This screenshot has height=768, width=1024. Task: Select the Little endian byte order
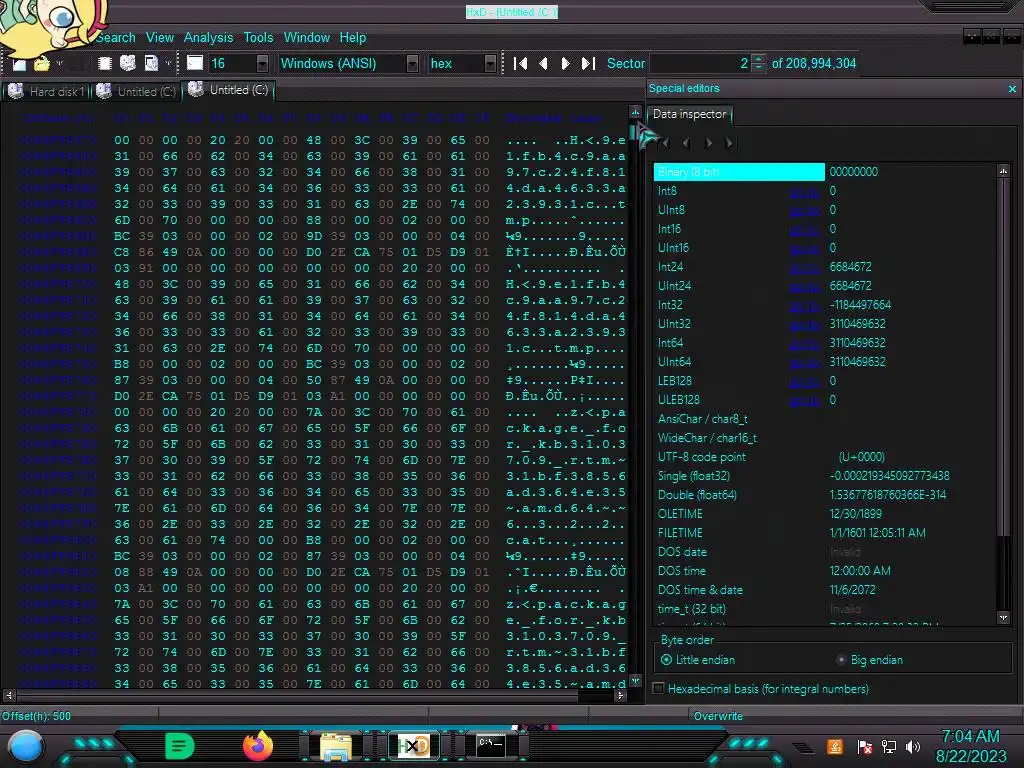tap(697, 660)
